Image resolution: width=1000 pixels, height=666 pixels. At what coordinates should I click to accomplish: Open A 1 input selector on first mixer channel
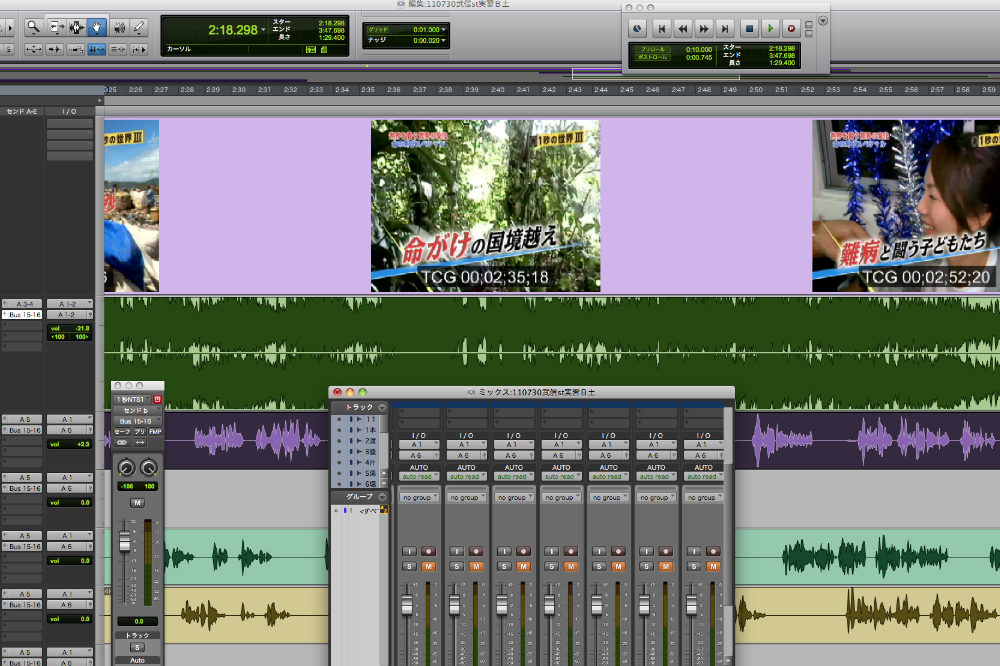point(419,445)
